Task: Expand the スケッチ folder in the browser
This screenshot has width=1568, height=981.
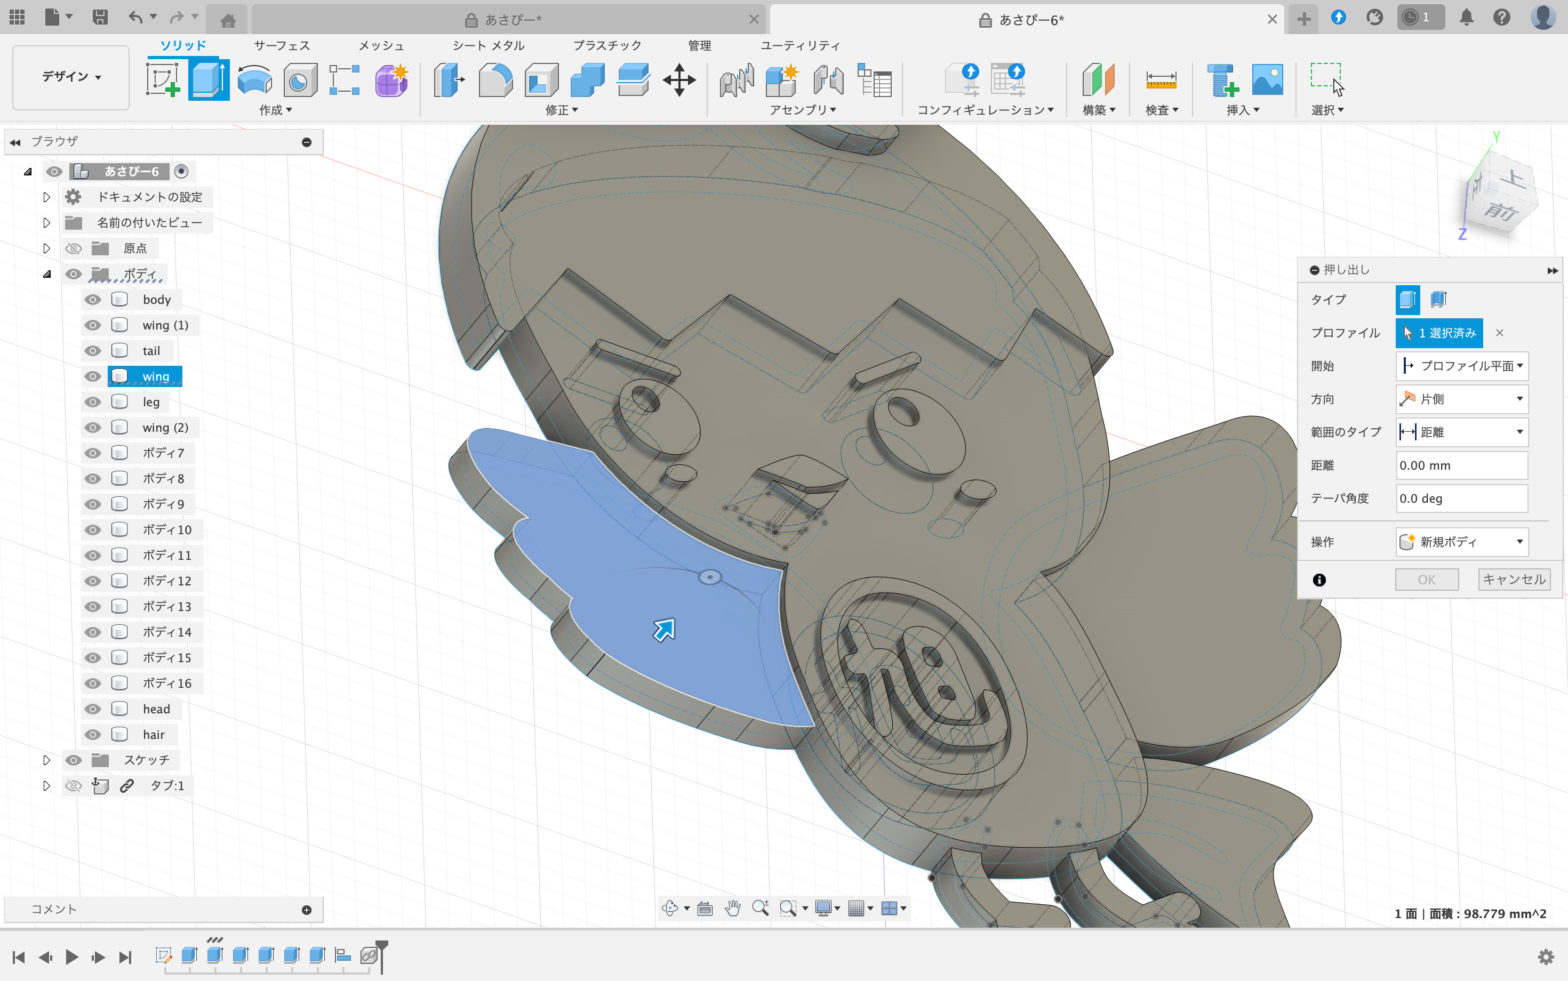Action: [x=46, y=760]
